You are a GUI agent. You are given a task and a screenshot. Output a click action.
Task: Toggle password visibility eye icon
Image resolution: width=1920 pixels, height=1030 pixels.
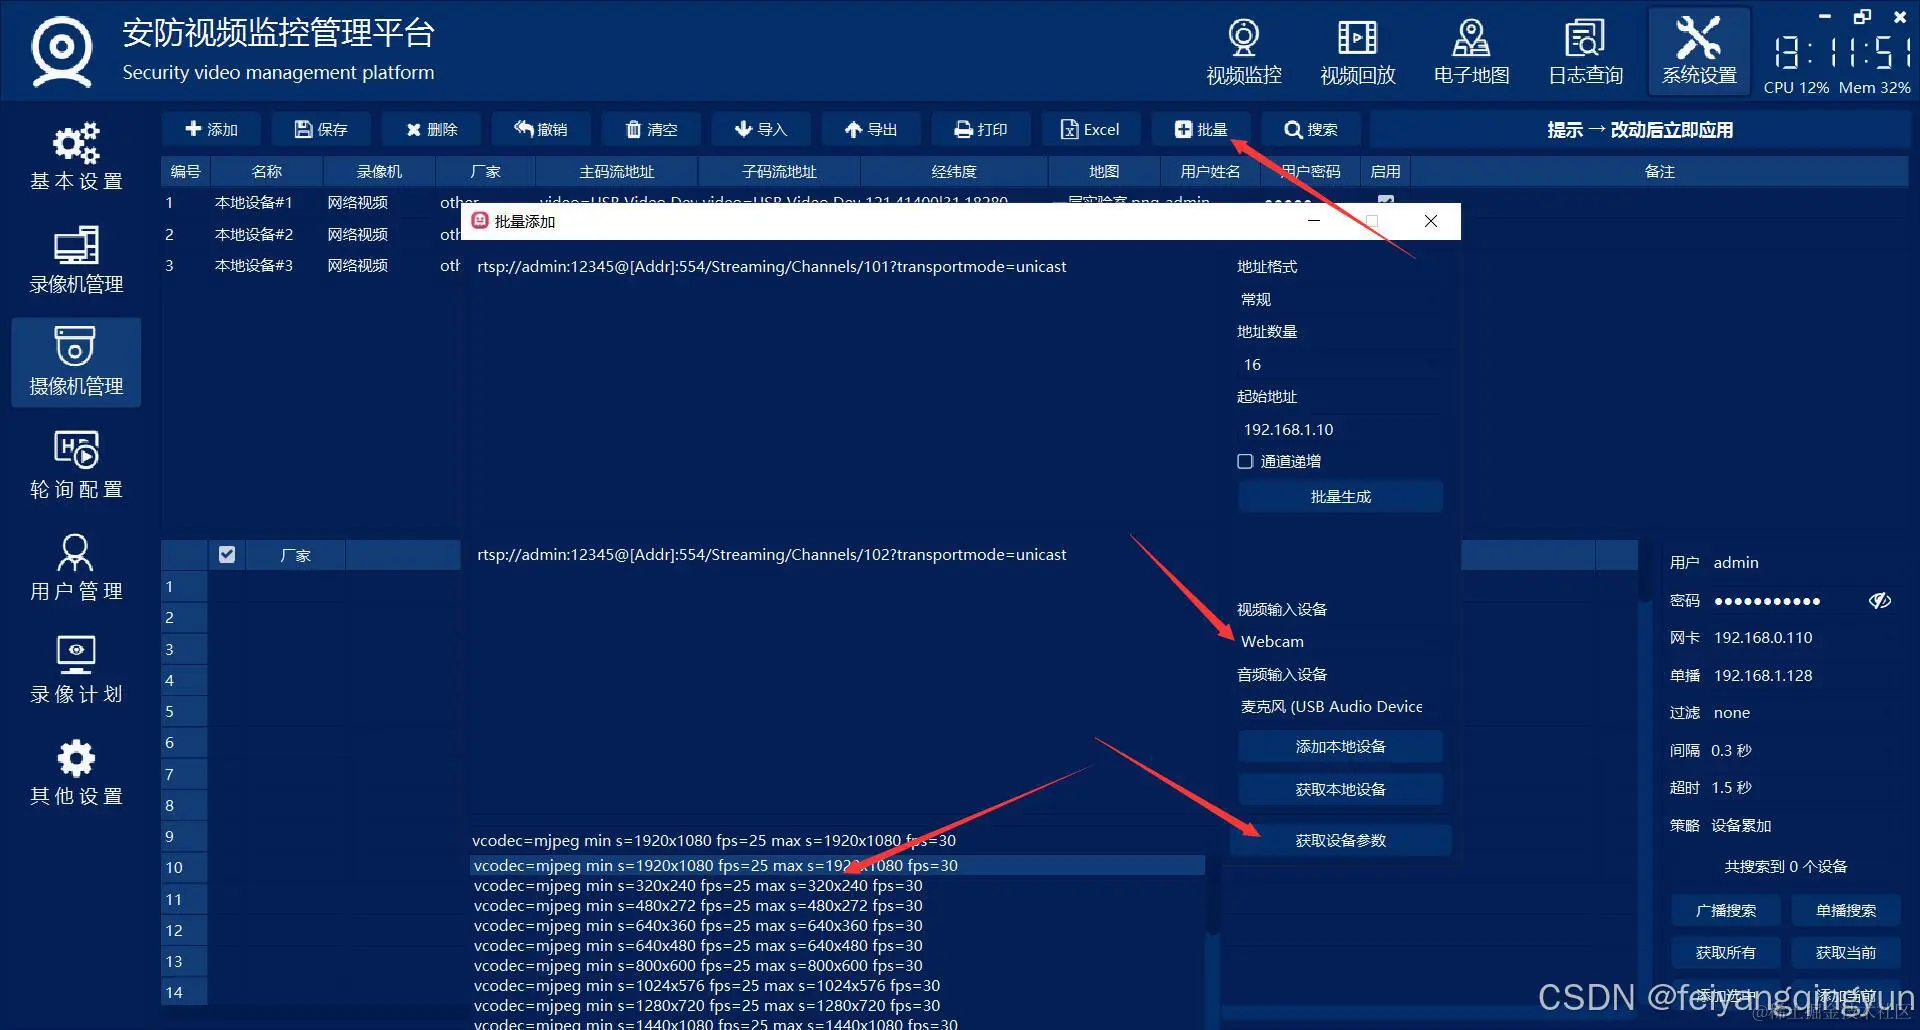pos(1880,600)
